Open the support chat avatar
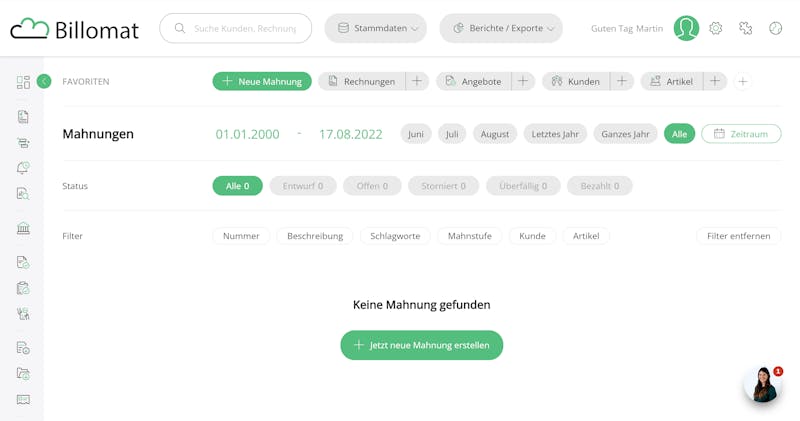 point(763,385)
